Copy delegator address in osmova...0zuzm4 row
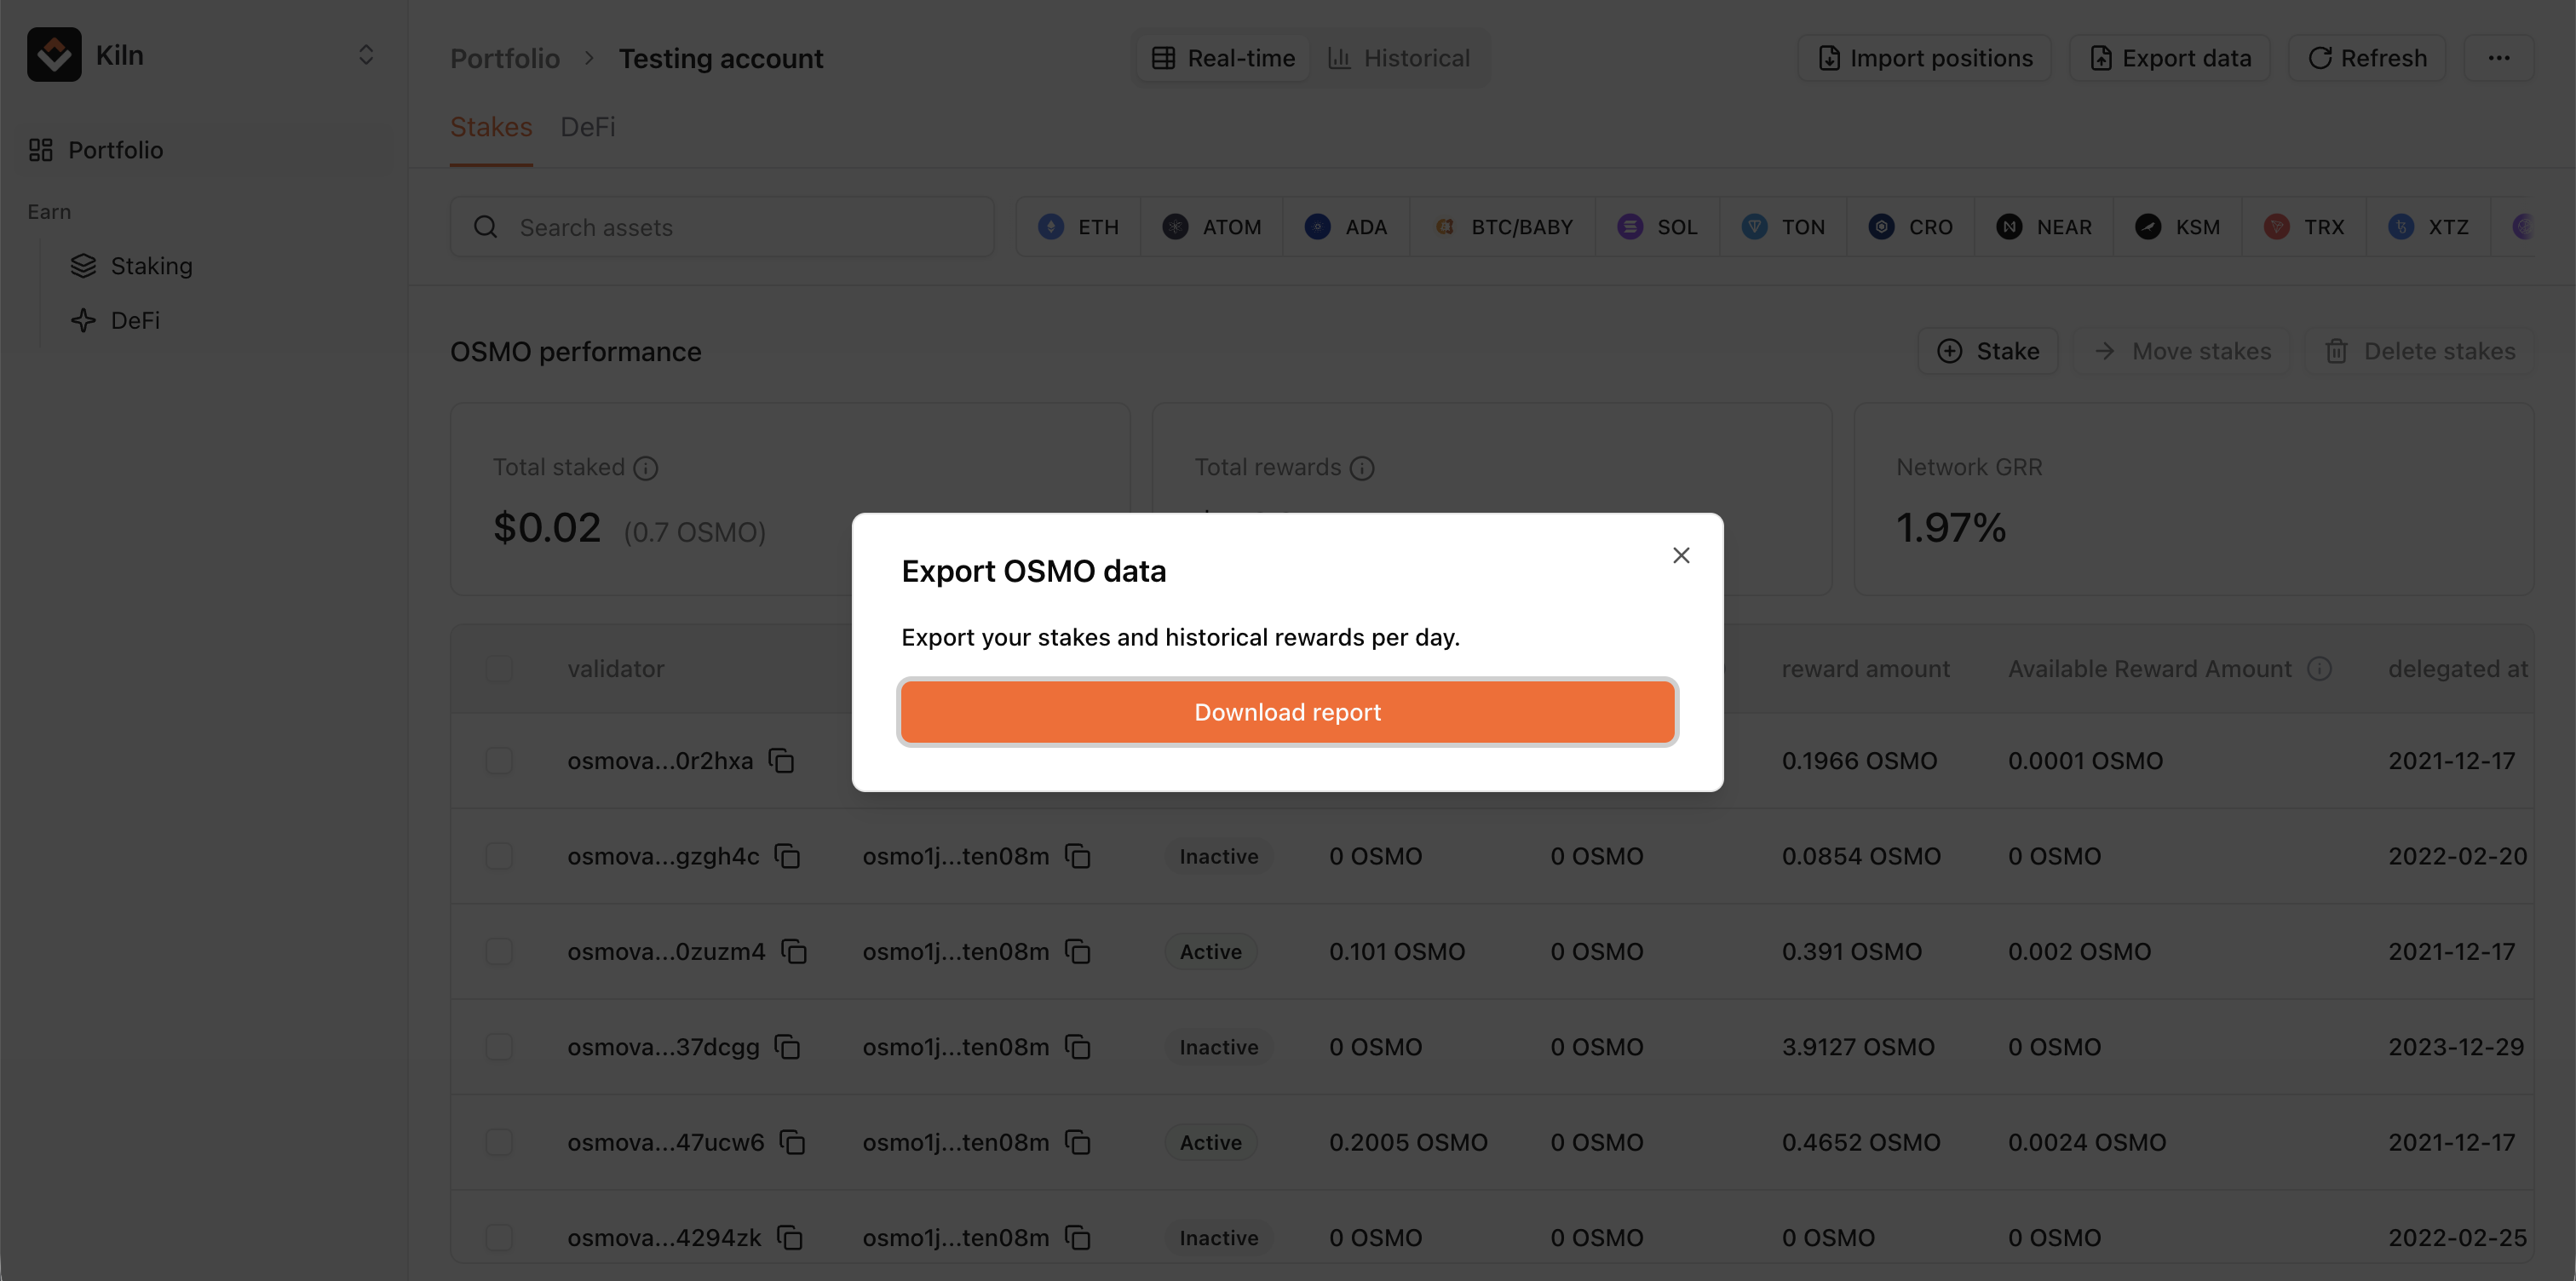This screenshot has height=1281, width=2576. 1077,952
